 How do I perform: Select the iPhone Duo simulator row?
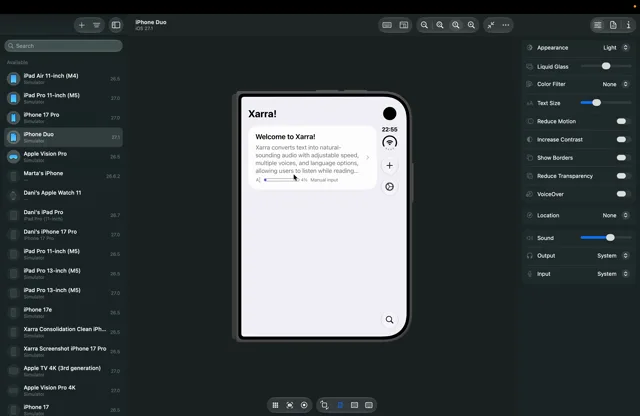pyautogui.click(x=63, y=137)
